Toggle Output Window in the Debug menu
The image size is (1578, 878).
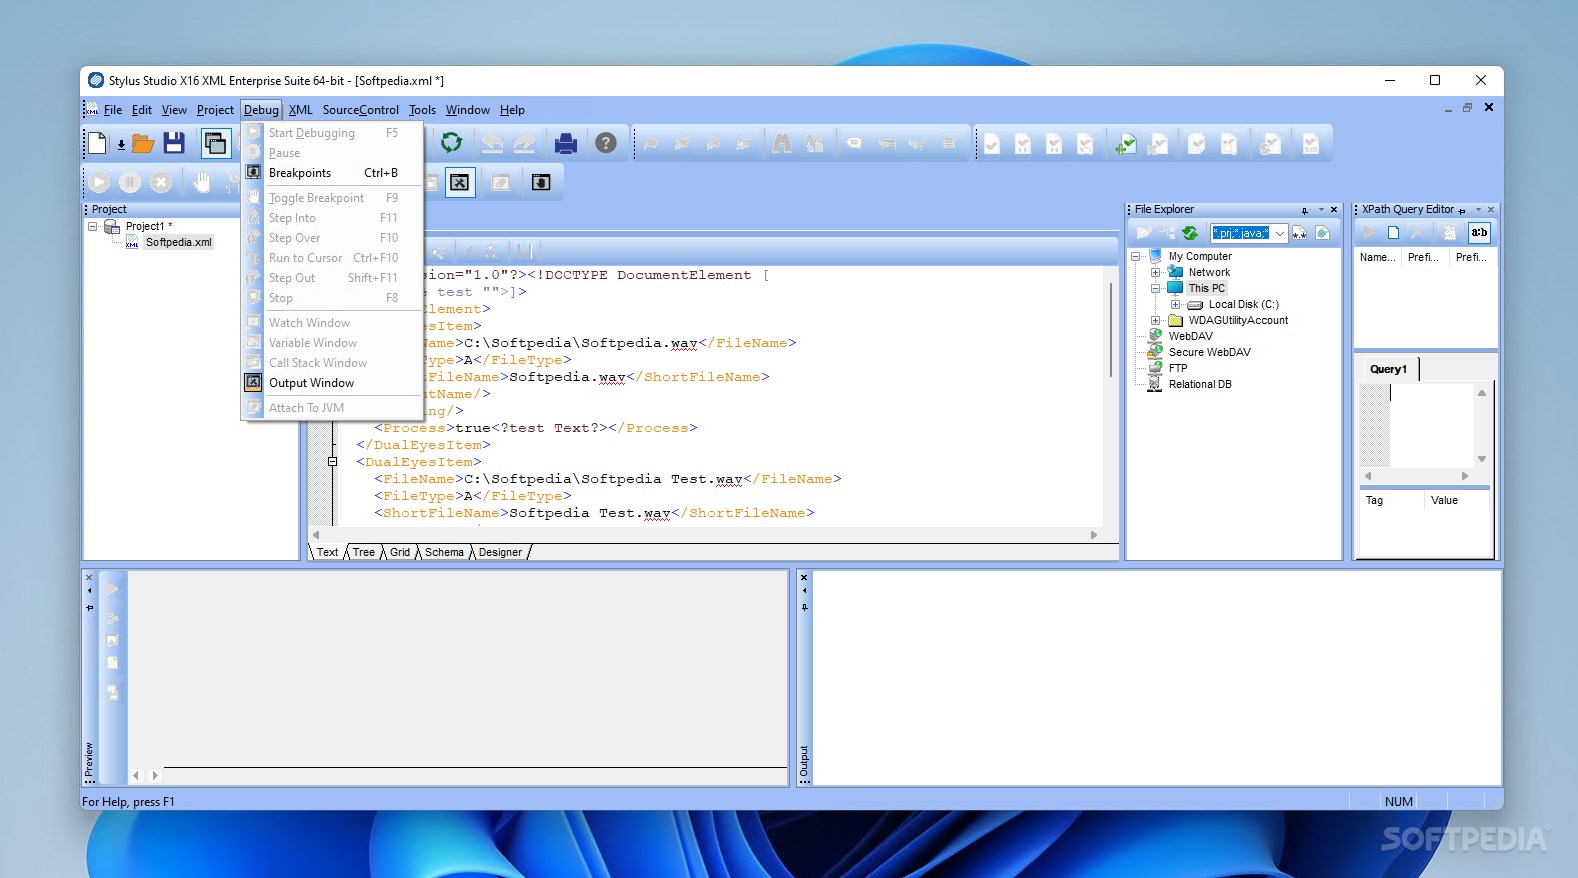(333, 383)
